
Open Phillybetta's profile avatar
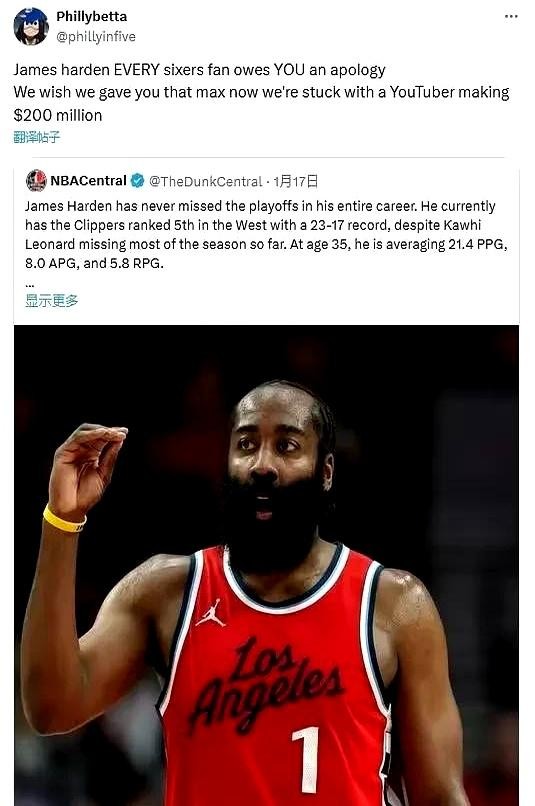(31, 26)
